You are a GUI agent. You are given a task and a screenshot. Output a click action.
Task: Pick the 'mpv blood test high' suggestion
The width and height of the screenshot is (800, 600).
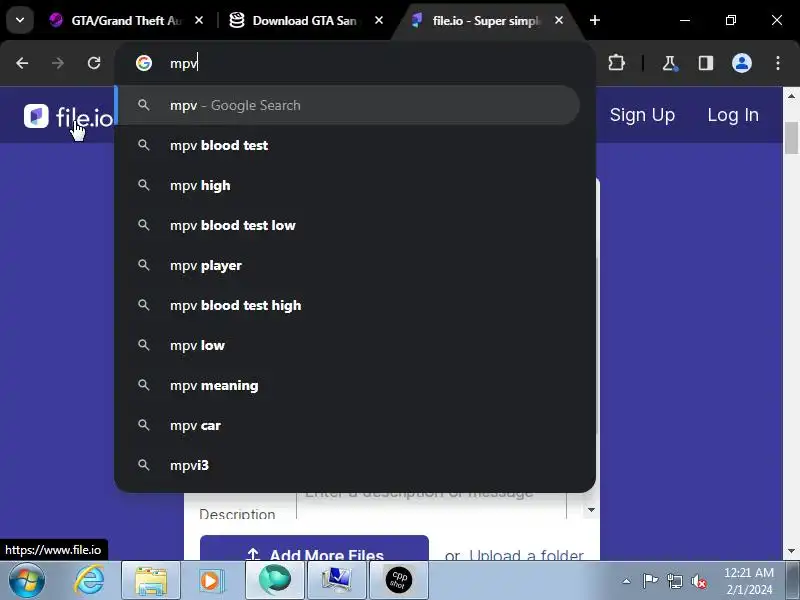coord(348,305)
